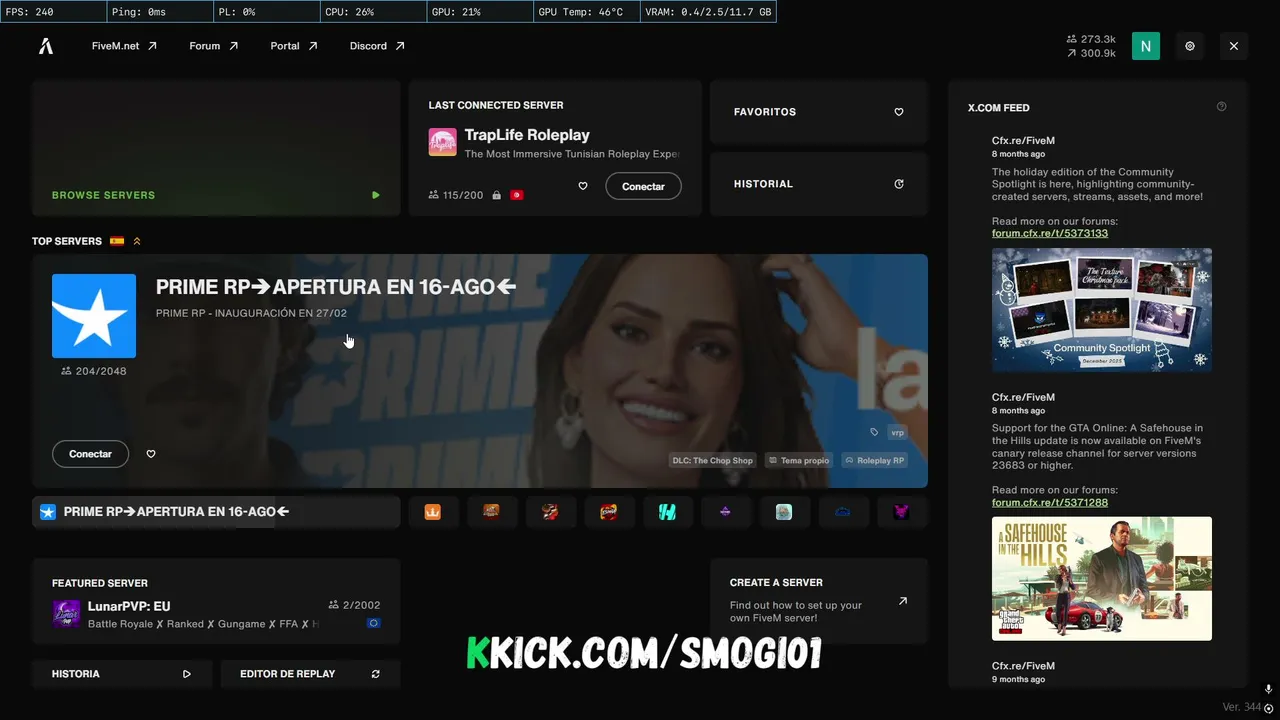
Task: Click the Roleplay RP tag
Action: 874,460
